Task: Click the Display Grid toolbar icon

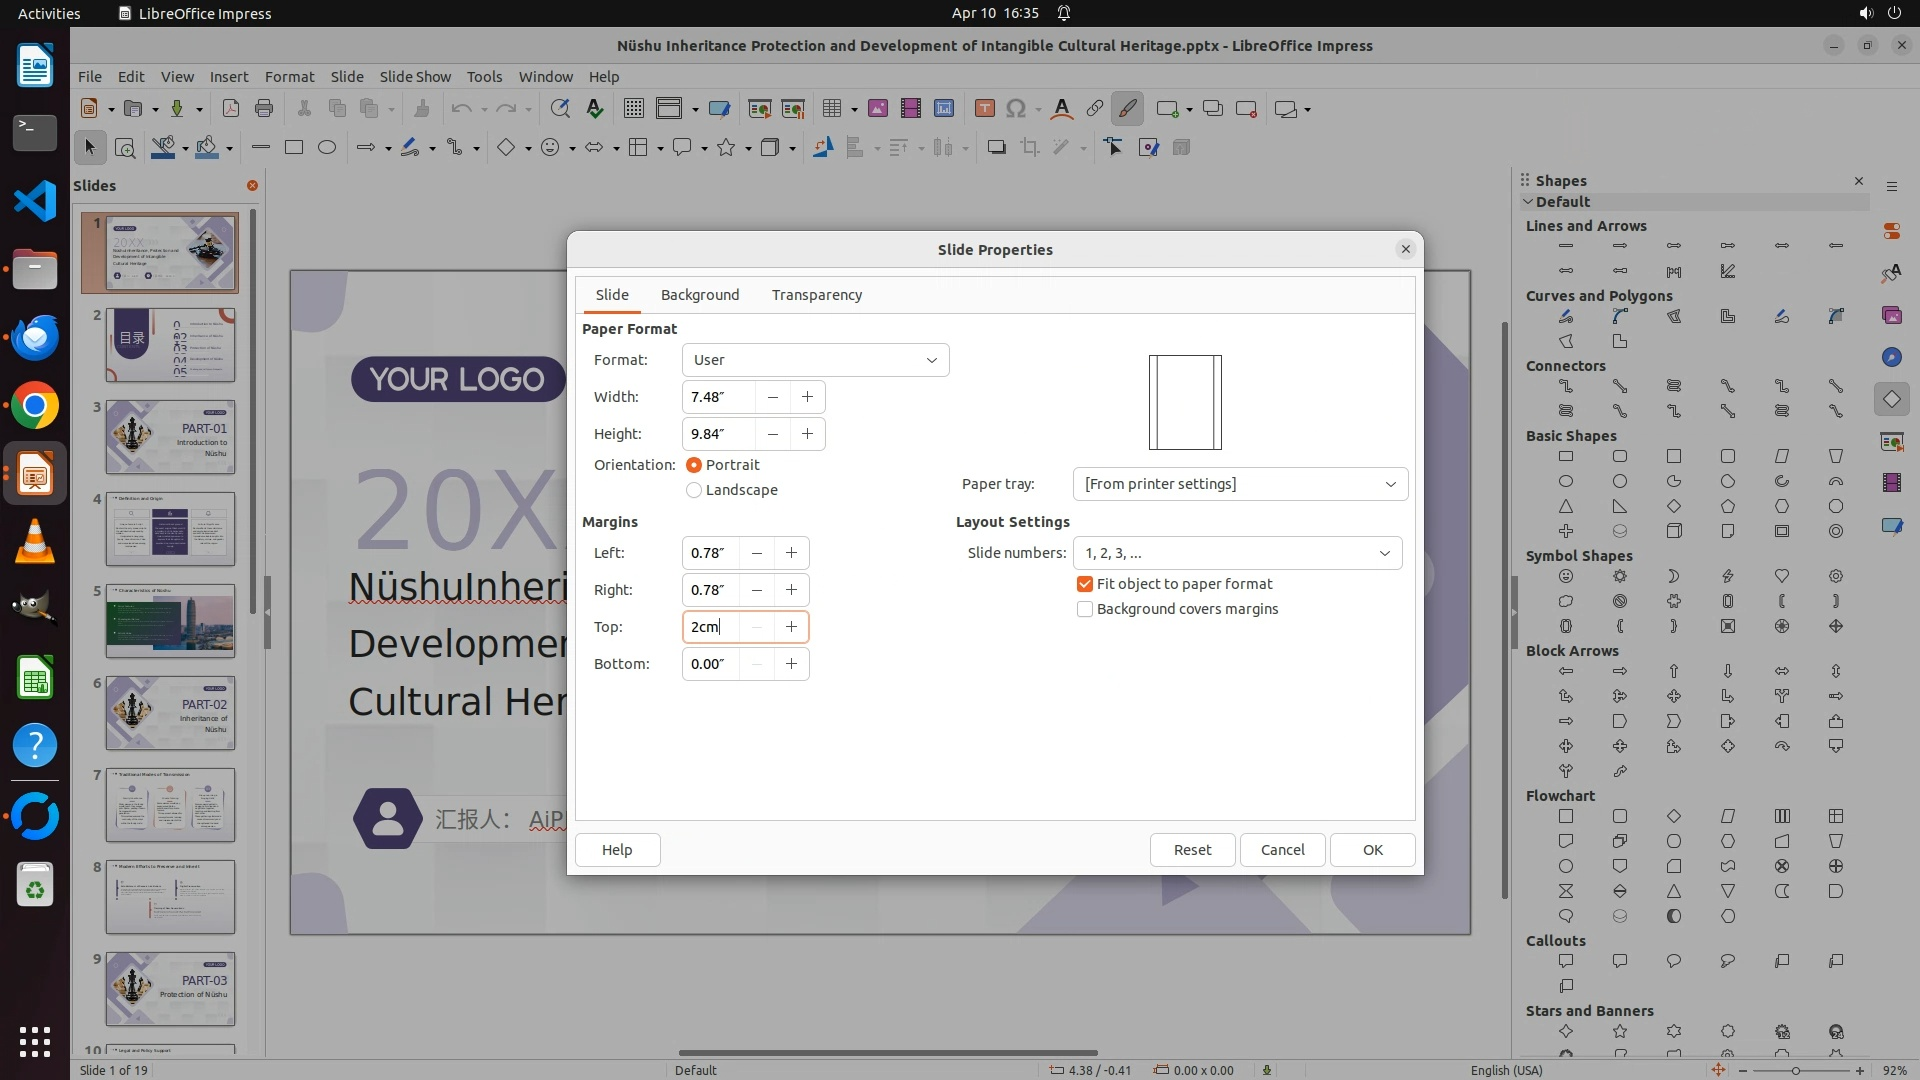Action: 633,109
